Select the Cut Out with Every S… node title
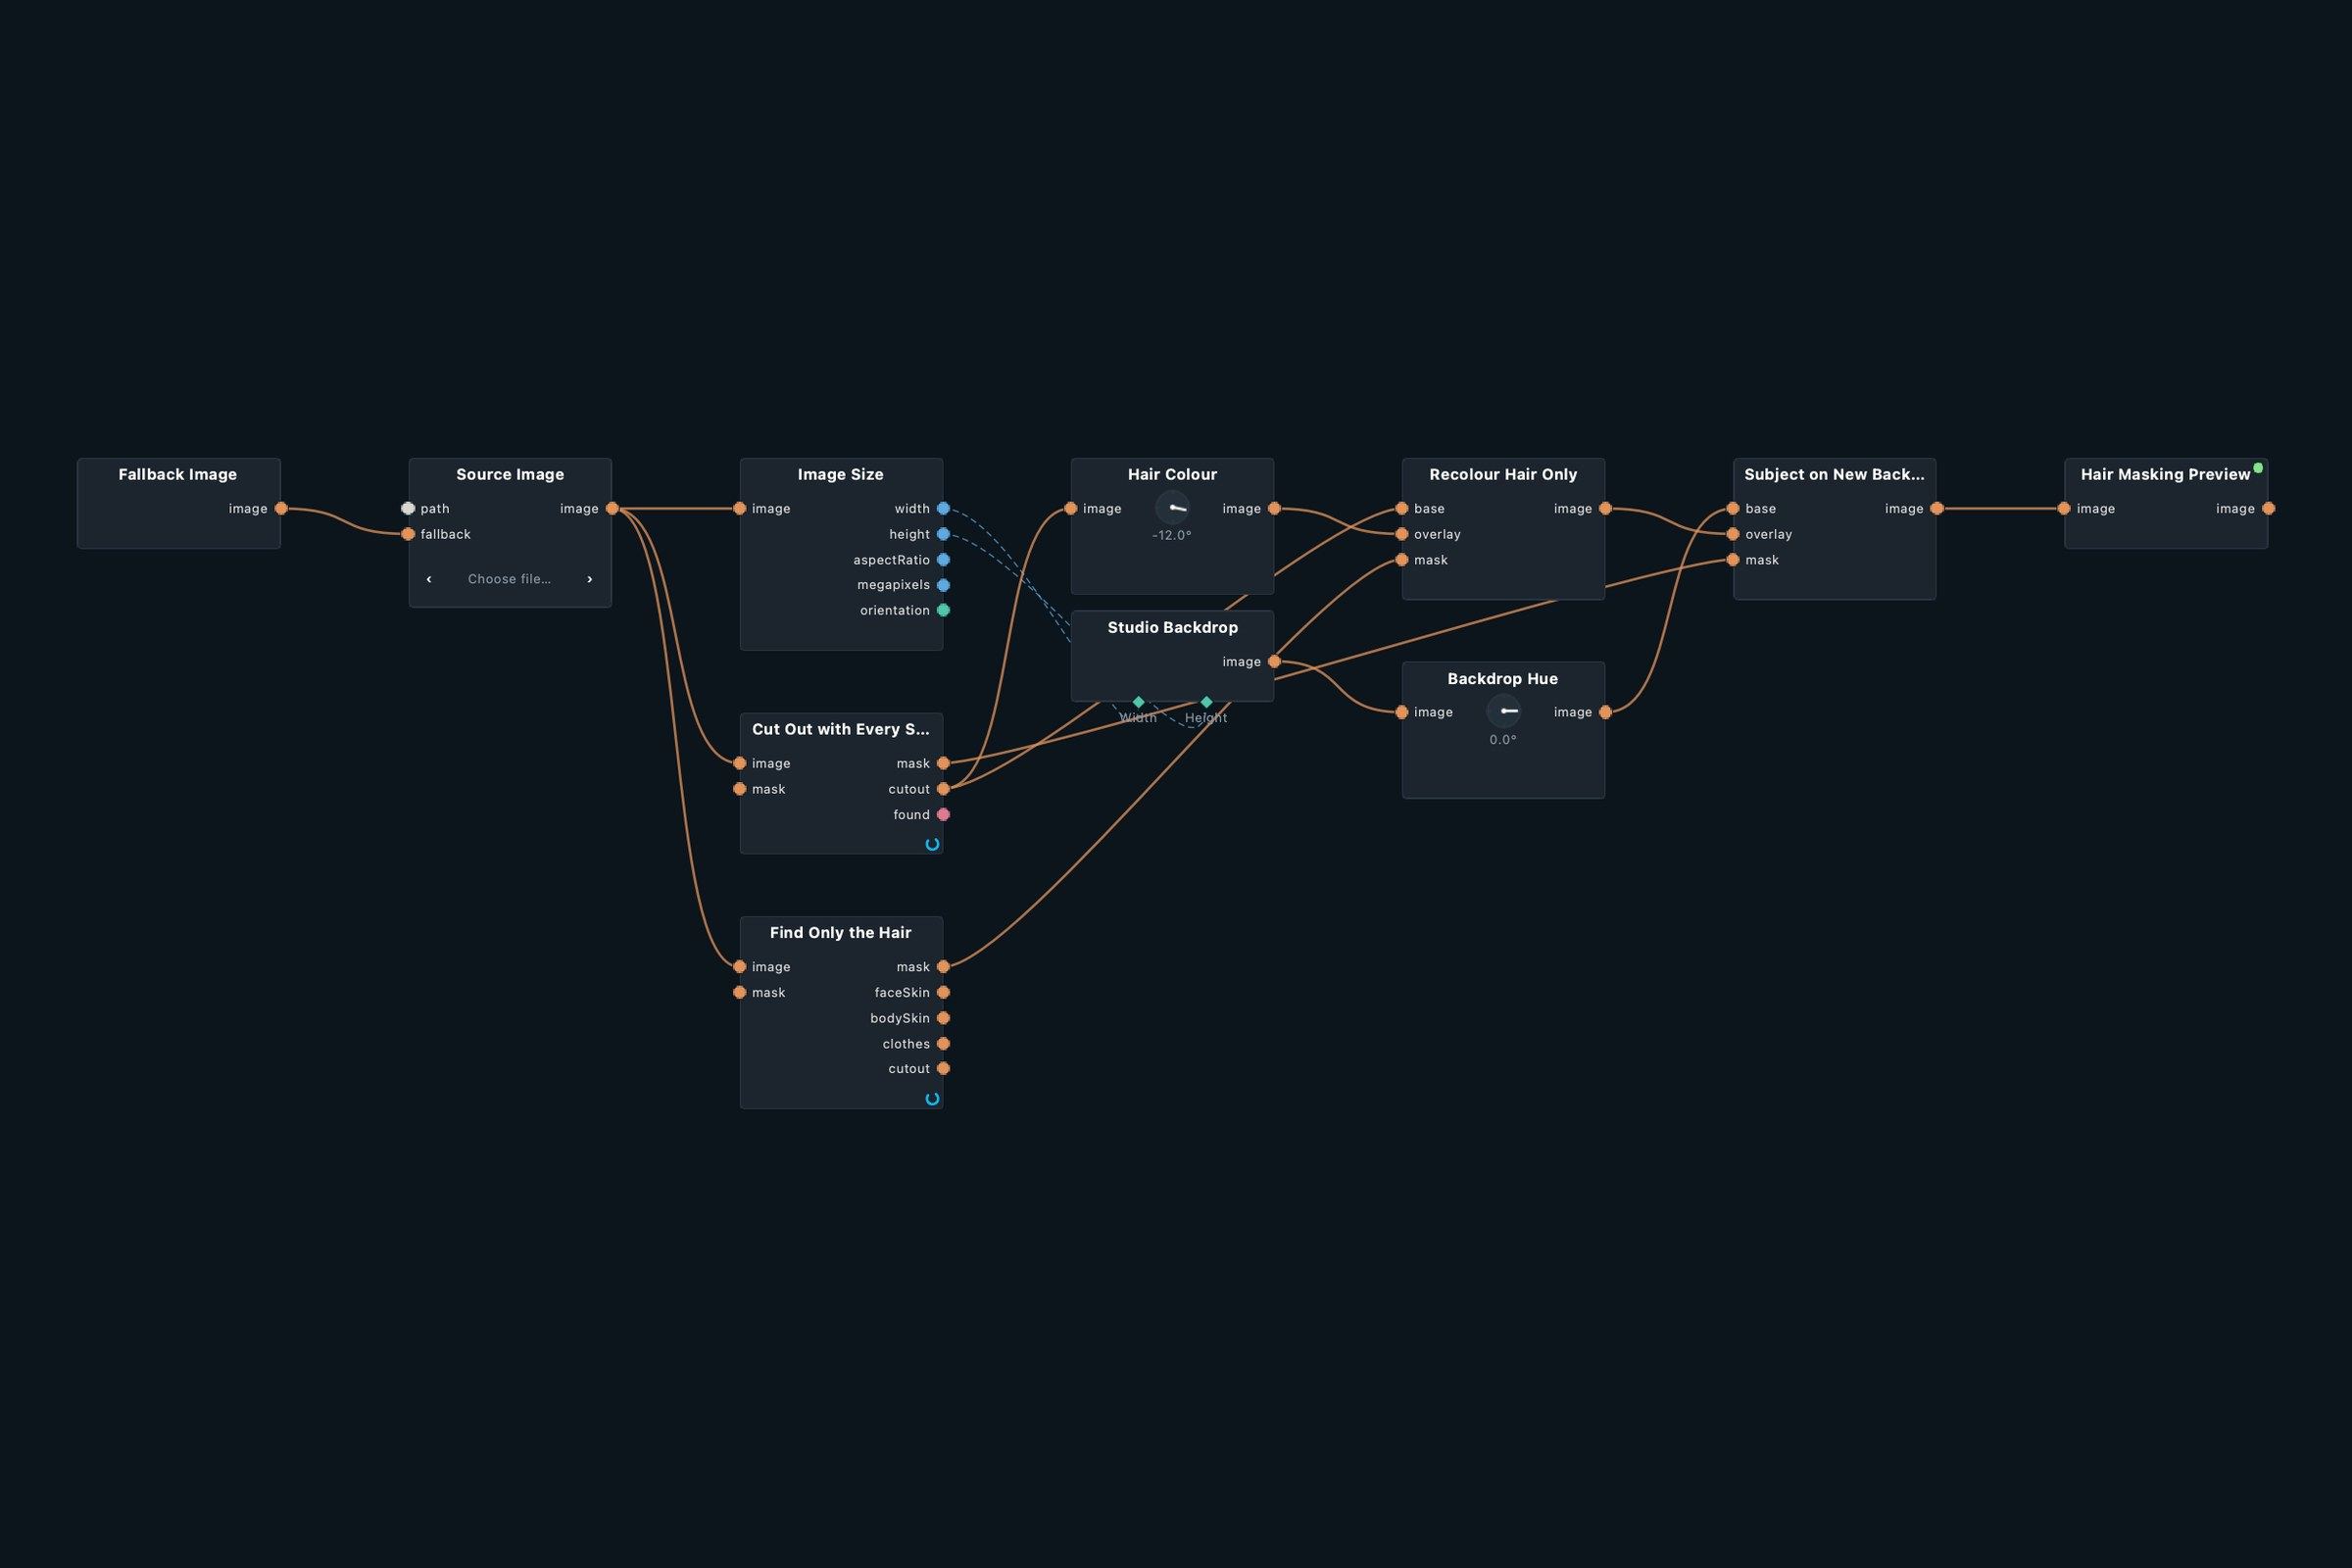2352x1568 pixels. click(841, 730)
